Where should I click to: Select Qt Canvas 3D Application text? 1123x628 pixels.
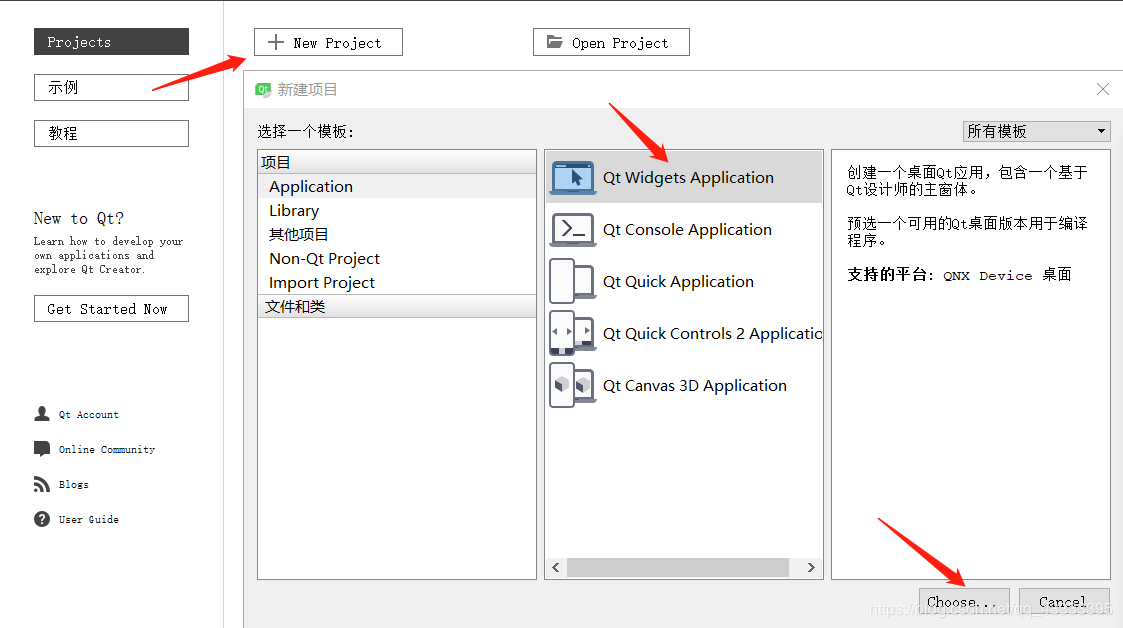(x=695, y=385)
